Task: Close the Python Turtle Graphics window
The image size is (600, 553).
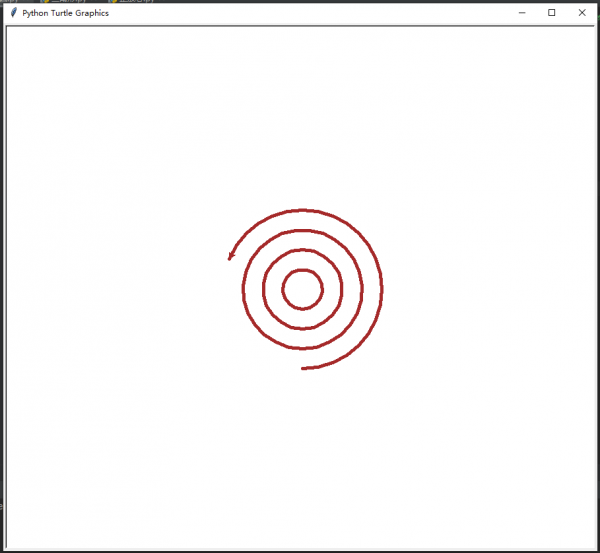Action: [582, 13]
